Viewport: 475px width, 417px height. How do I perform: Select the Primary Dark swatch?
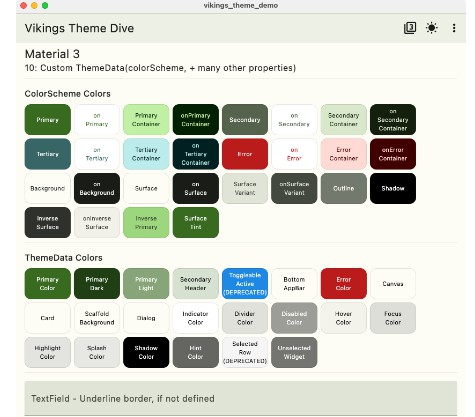pyautogui.click(x=97, y=284)
